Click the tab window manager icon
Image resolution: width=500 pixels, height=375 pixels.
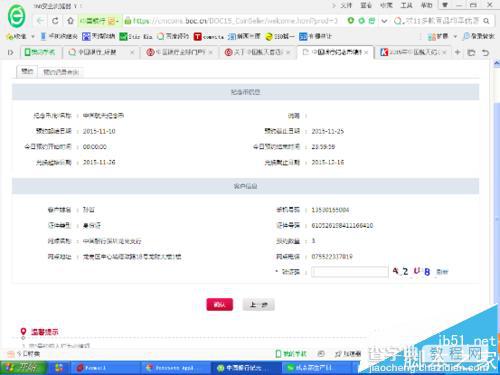[x=471, y=52]
